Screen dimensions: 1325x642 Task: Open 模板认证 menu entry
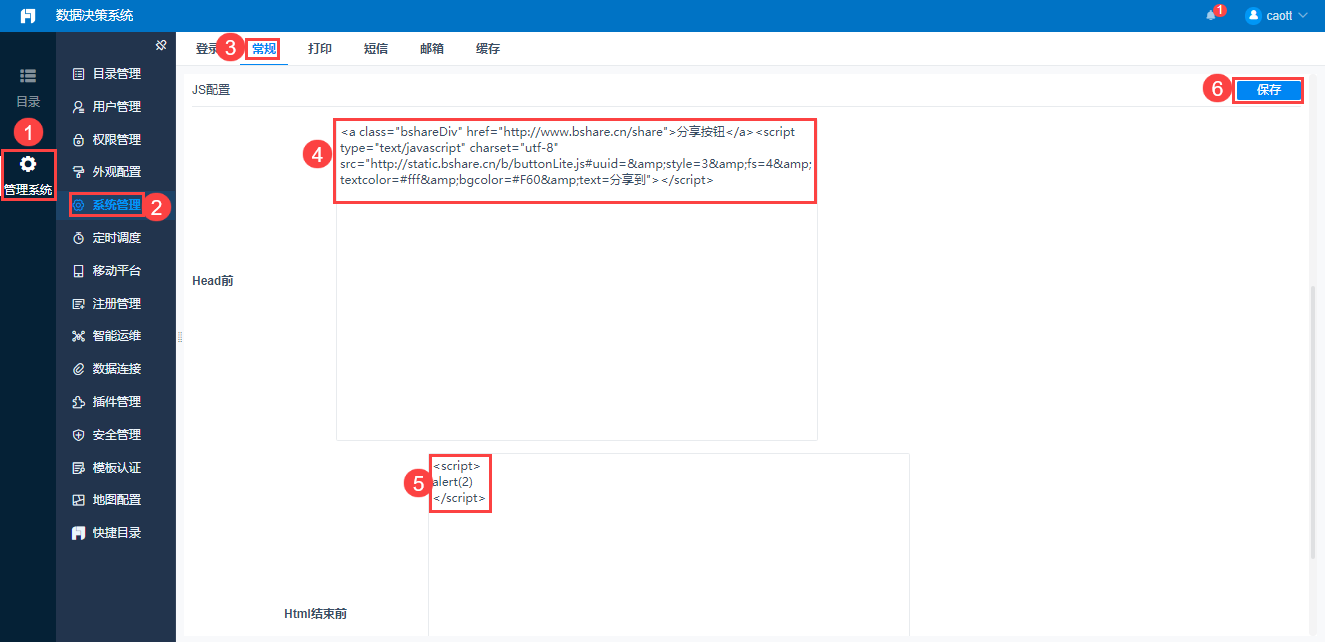click(116, 468)
